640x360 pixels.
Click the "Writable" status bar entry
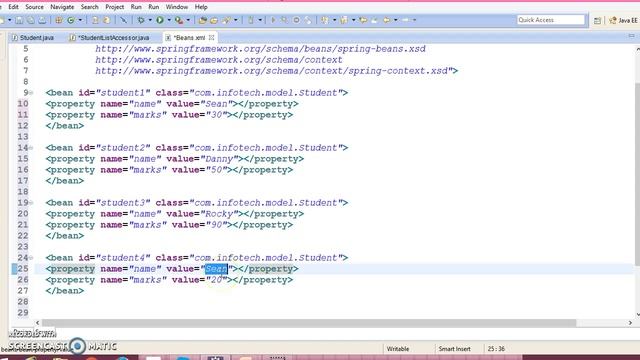pyautogui.click(x=398, y=349)
